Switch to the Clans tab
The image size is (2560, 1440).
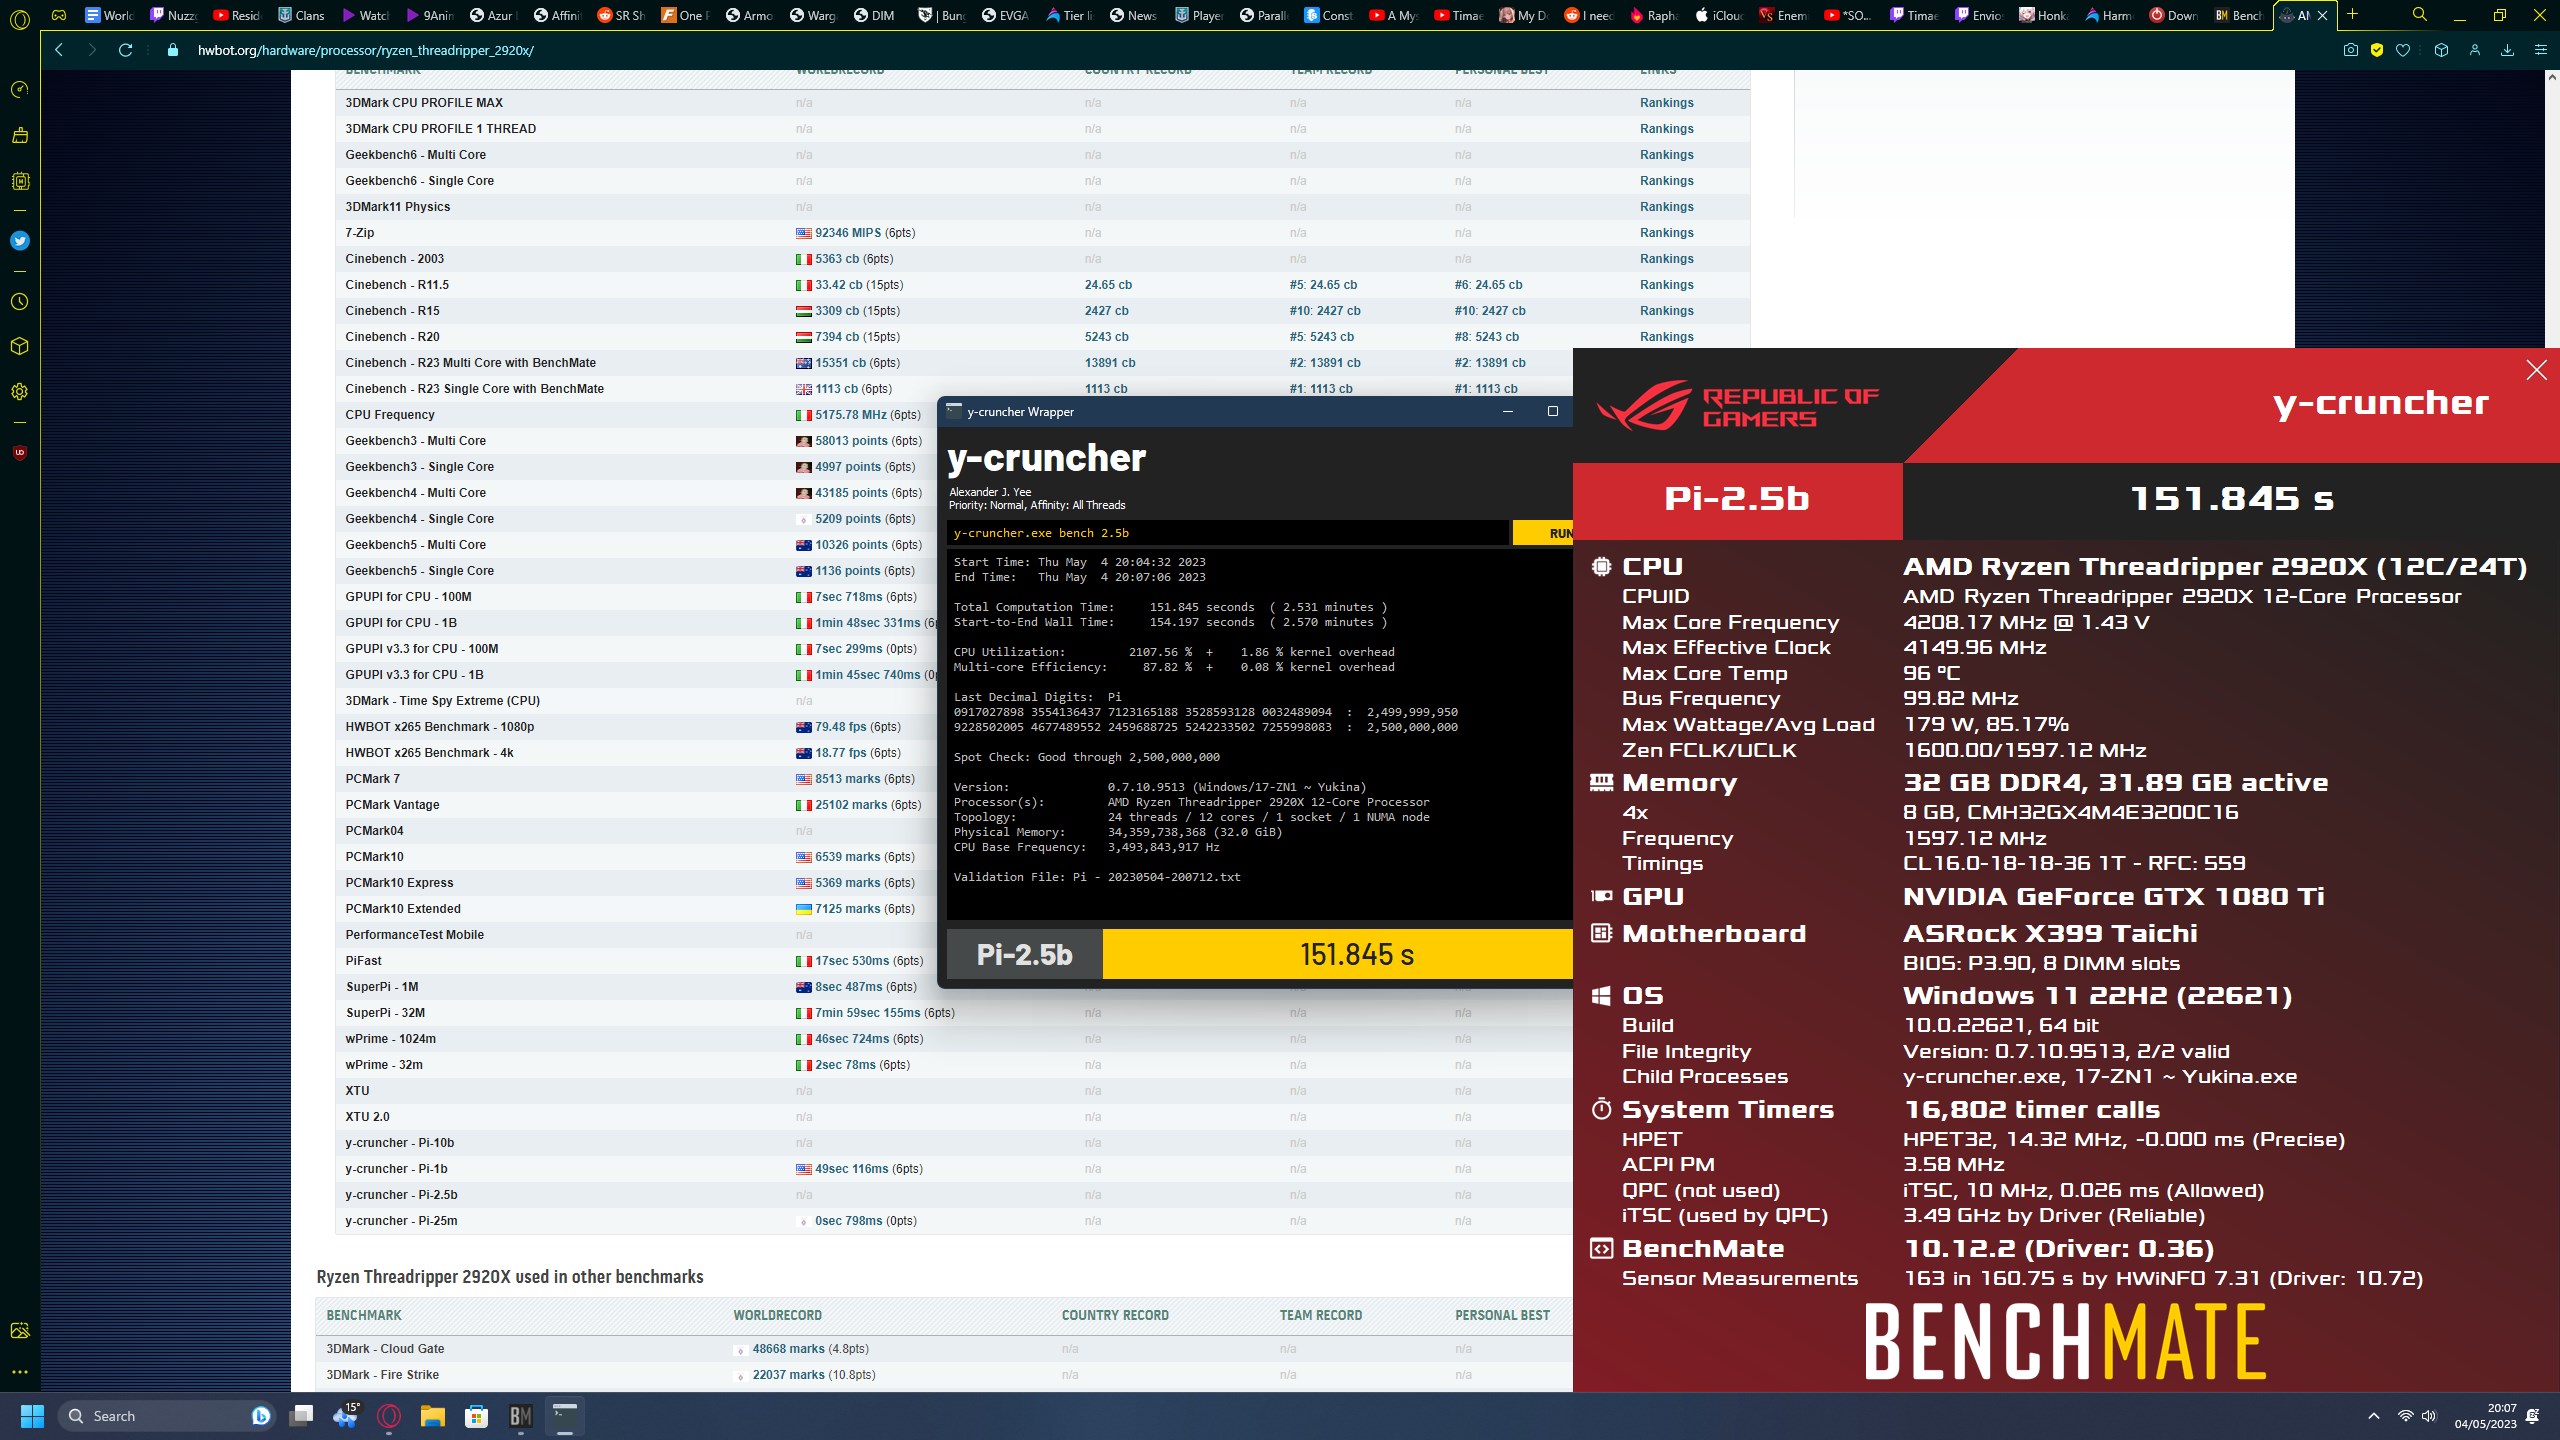coord(301,15)
